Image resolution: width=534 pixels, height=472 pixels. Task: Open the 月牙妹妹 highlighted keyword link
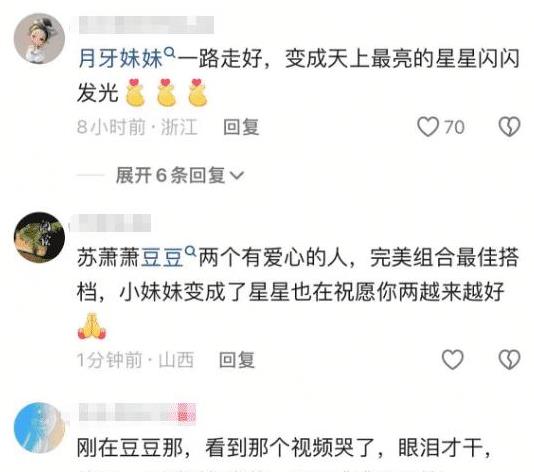pyautogui.click(x=121, y=59)
